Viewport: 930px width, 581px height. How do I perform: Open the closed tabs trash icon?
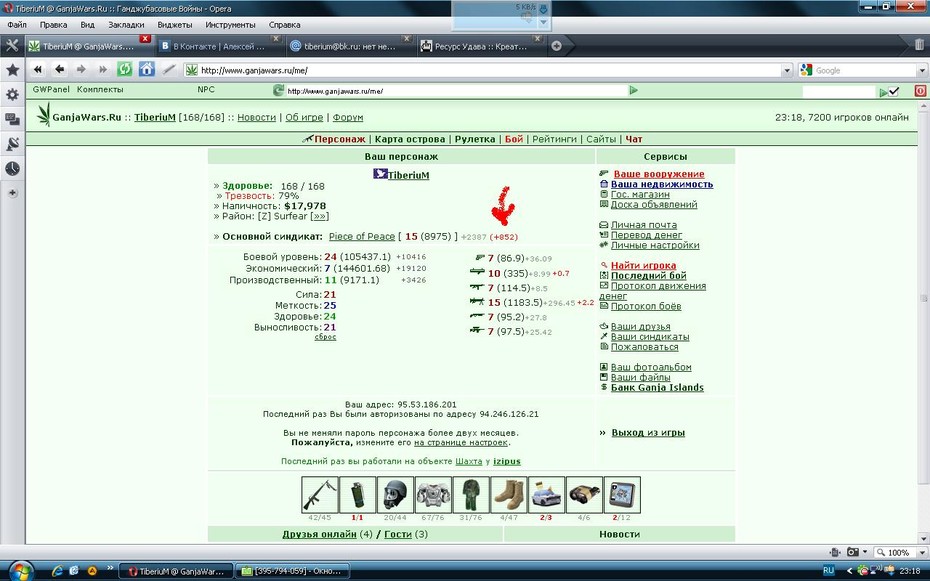coord(919,44)
